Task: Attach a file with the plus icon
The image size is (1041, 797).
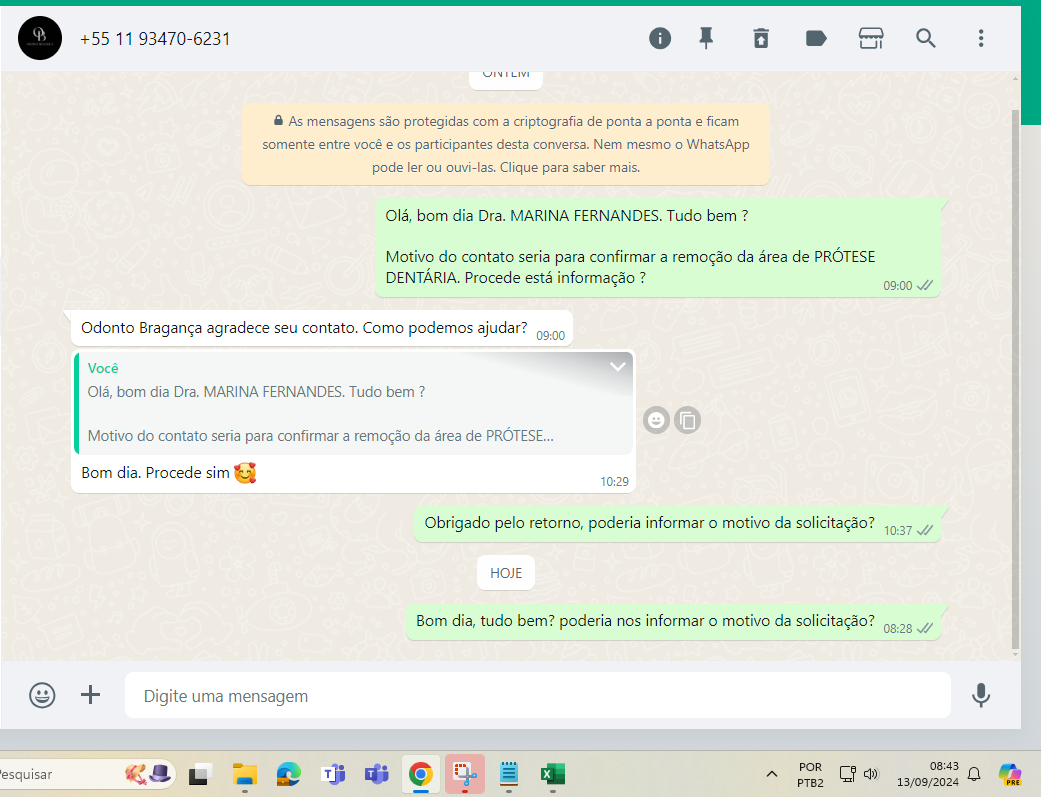Action: 90,695
